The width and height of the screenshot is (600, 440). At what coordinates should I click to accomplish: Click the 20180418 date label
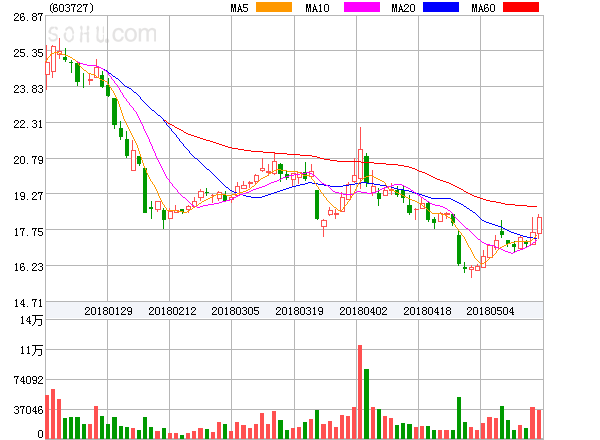point(427,311)
